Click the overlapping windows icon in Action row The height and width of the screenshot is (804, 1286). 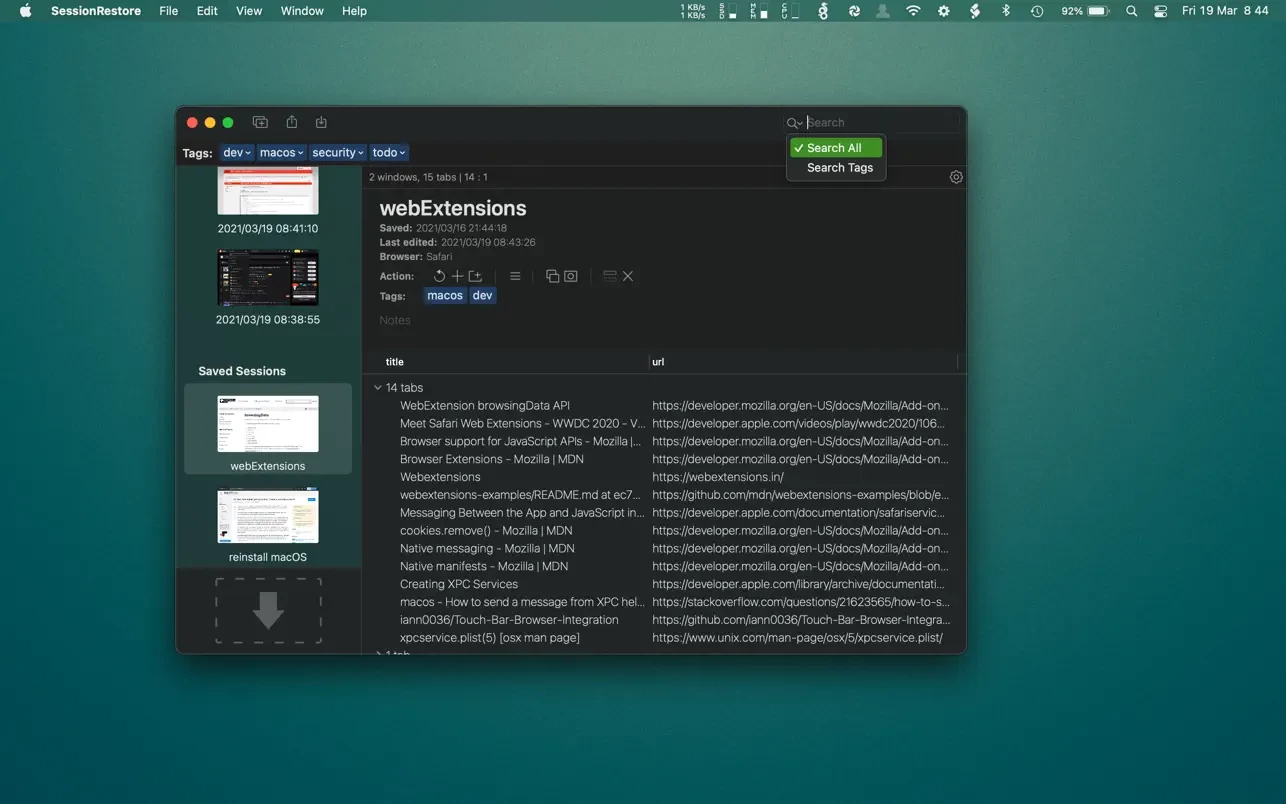pos(552,276)
